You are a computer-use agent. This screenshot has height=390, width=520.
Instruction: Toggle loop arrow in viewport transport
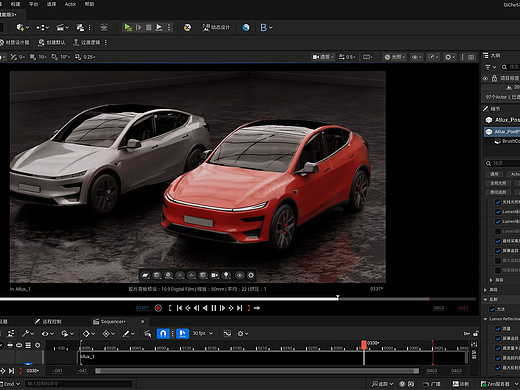pyautogui.click(x=257, y=308)
